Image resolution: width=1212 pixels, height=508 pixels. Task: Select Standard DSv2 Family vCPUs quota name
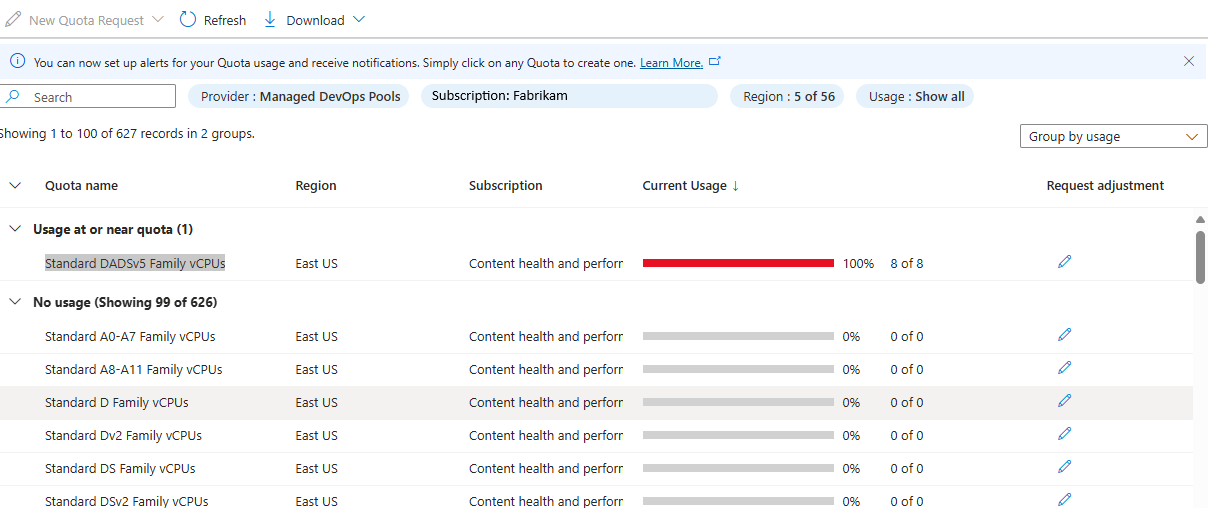tap(127, 500)
